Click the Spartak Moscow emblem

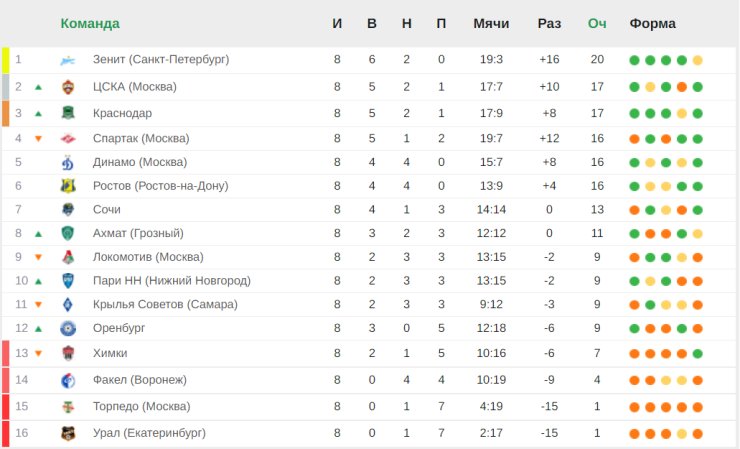[x=68, y=139]
